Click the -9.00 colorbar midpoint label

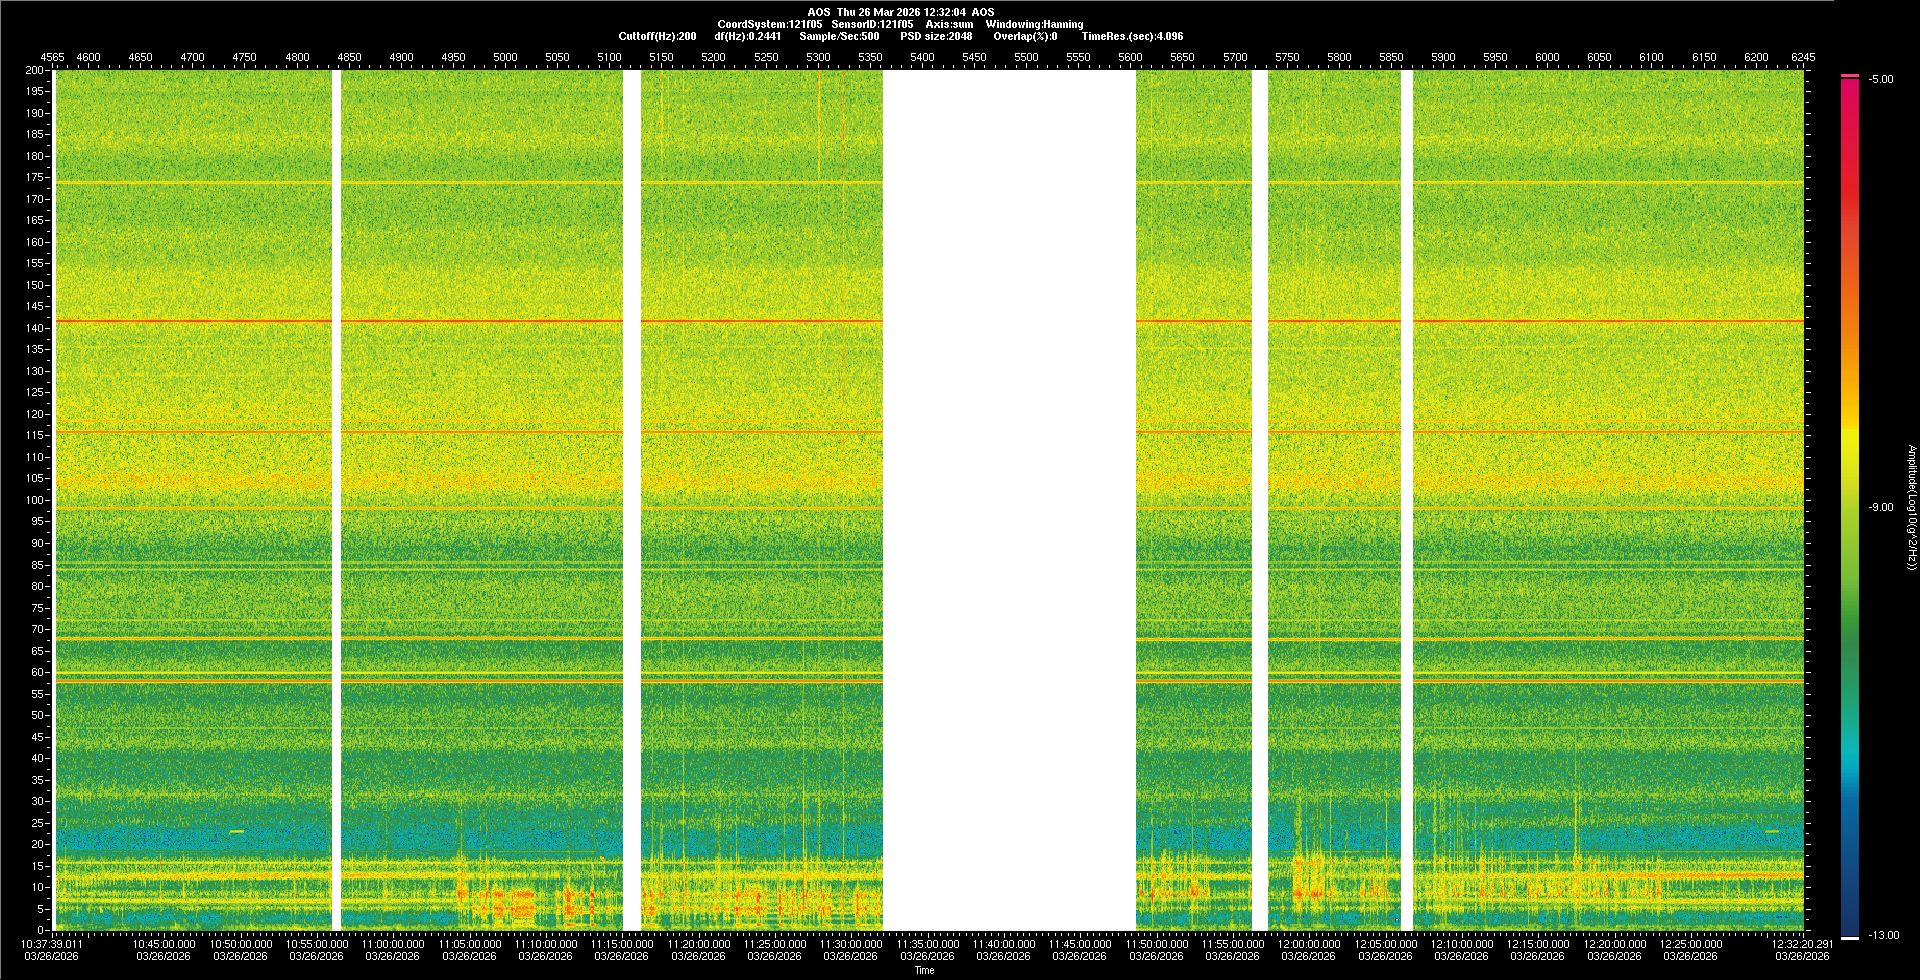click(x=1880, y=507)
